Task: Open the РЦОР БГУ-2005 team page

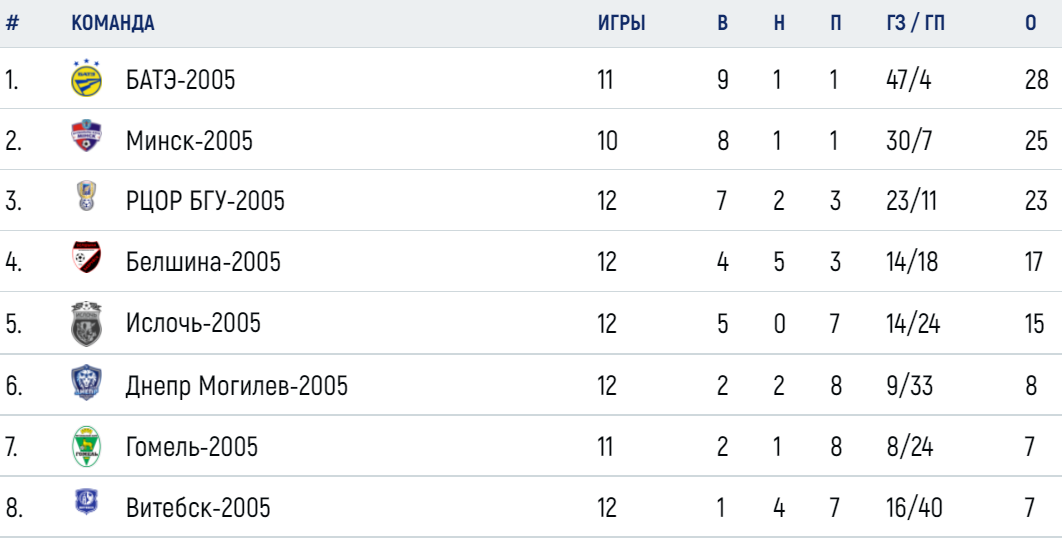Action: 205,201
